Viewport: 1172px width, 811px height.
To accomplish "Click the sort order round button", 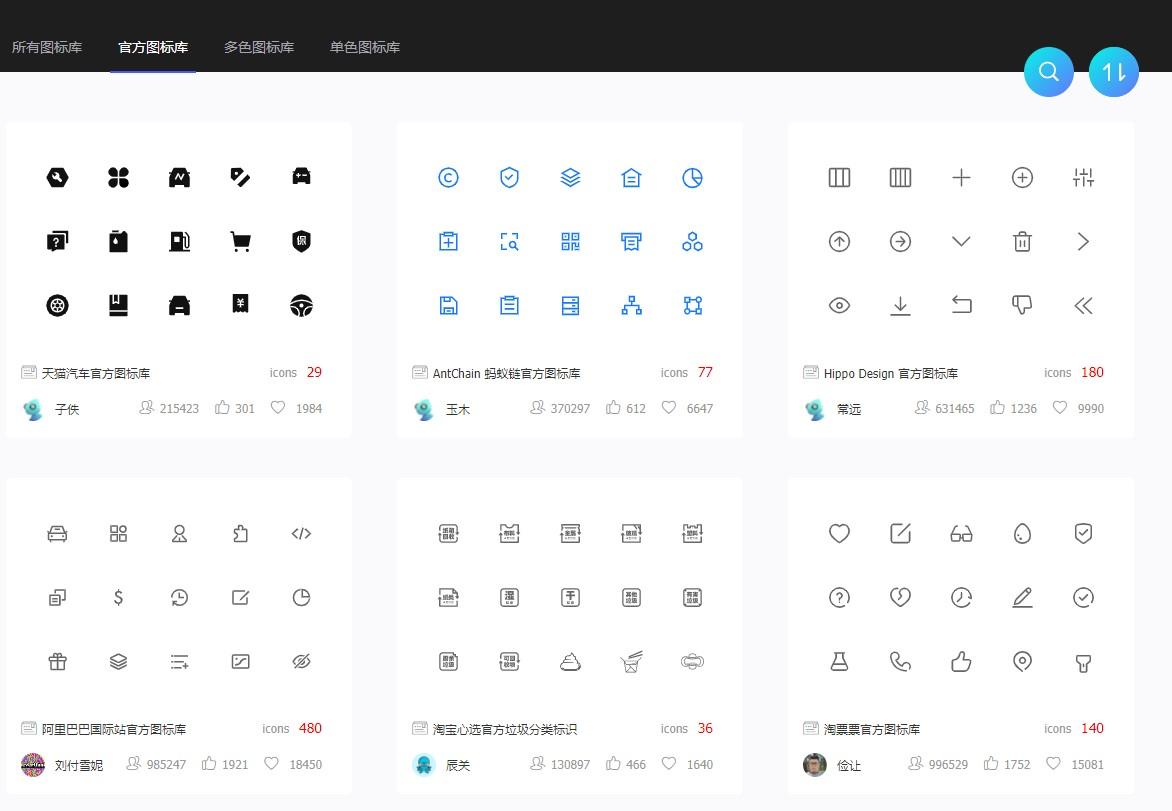I will pos(1113,72).
